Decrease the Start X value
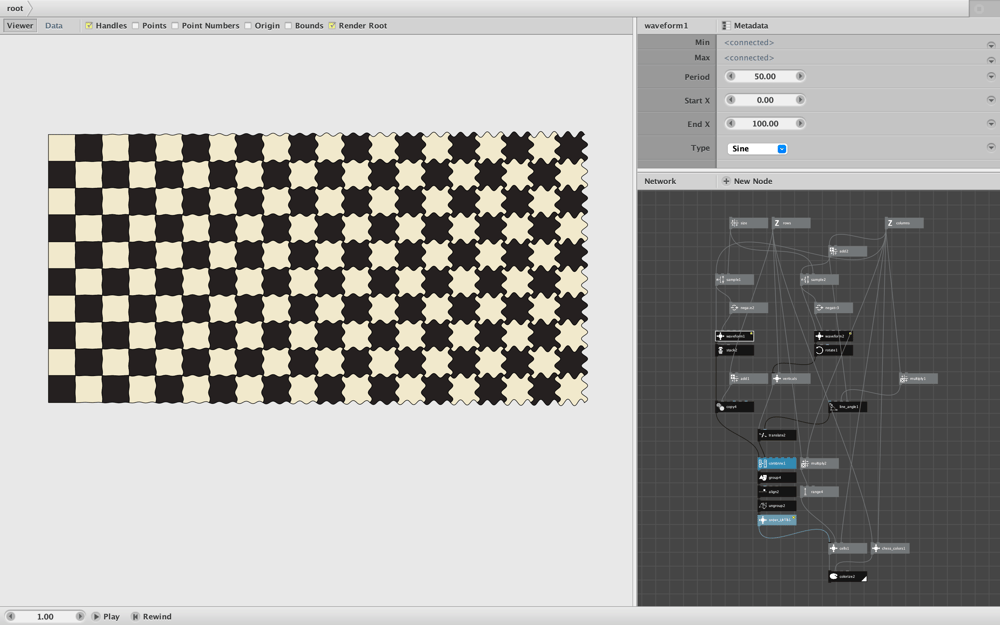The image size is (1000, 625). pos(731,100)
